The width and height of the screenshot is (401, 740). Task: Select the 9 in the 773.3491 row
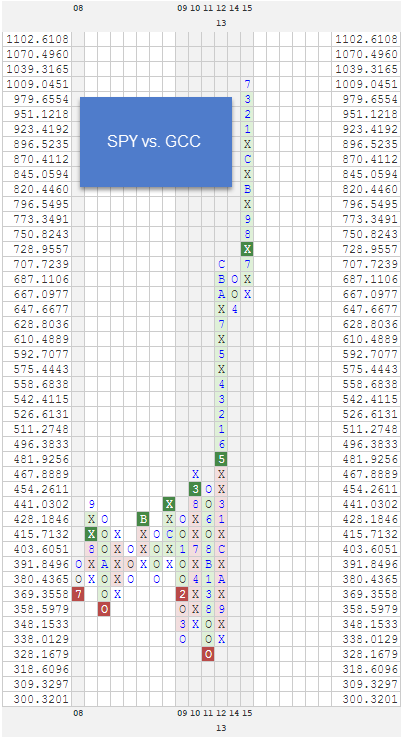pyautogui.click(x=247, y=219)
